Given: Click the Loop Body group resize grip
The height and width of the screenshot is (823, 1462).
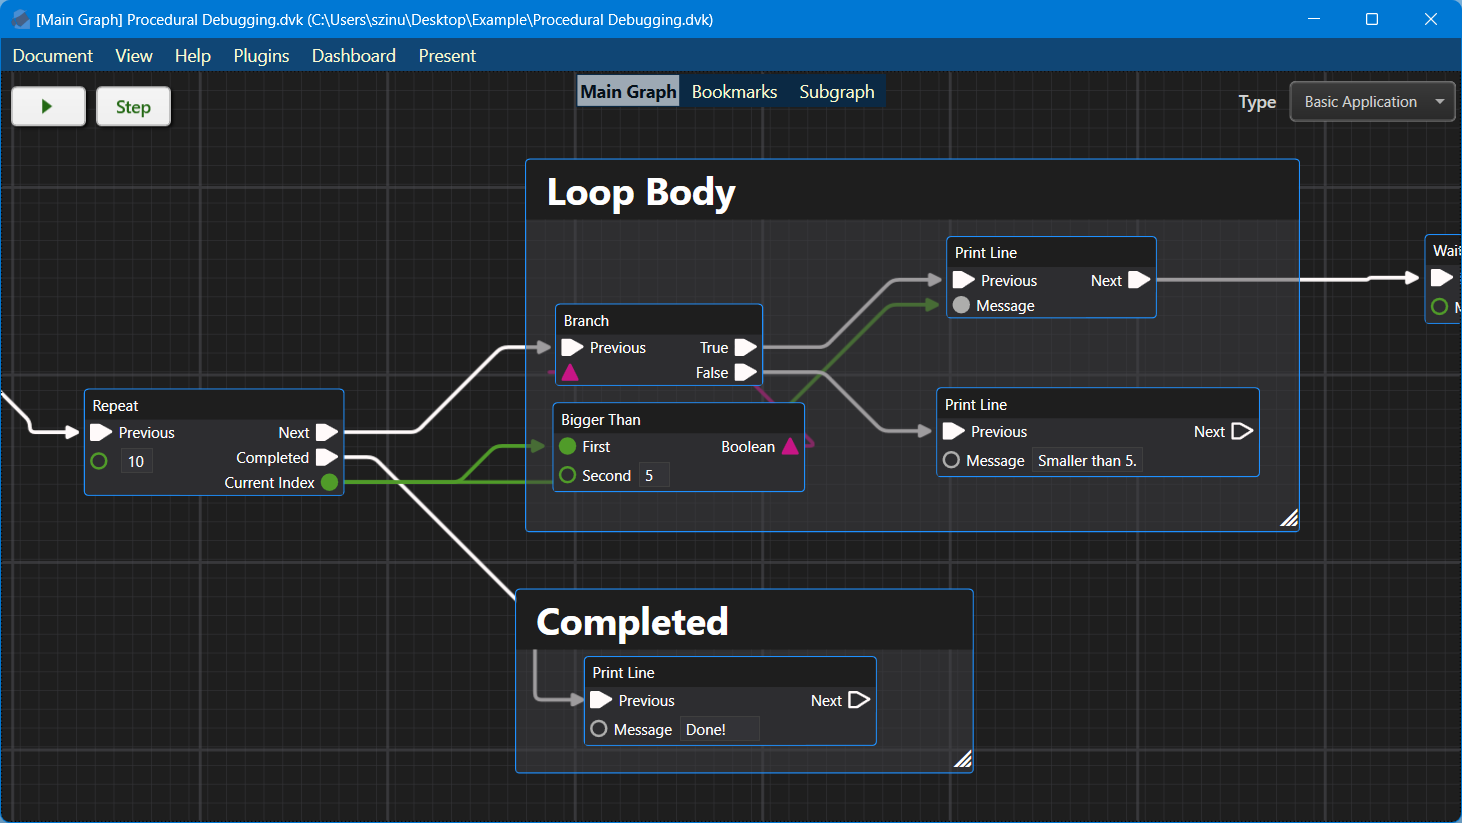Looking at the screenshot, I should pyautogui.click(x=1289, y=517).
